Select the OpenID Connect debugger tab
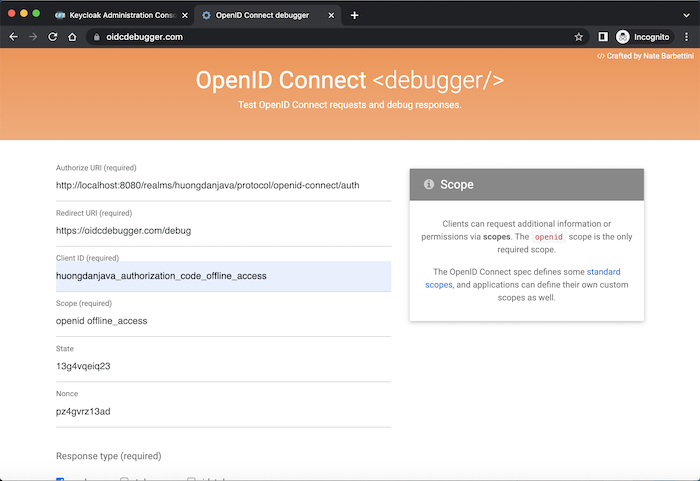This screenshot has width=700, height=481. click(268, 15)
